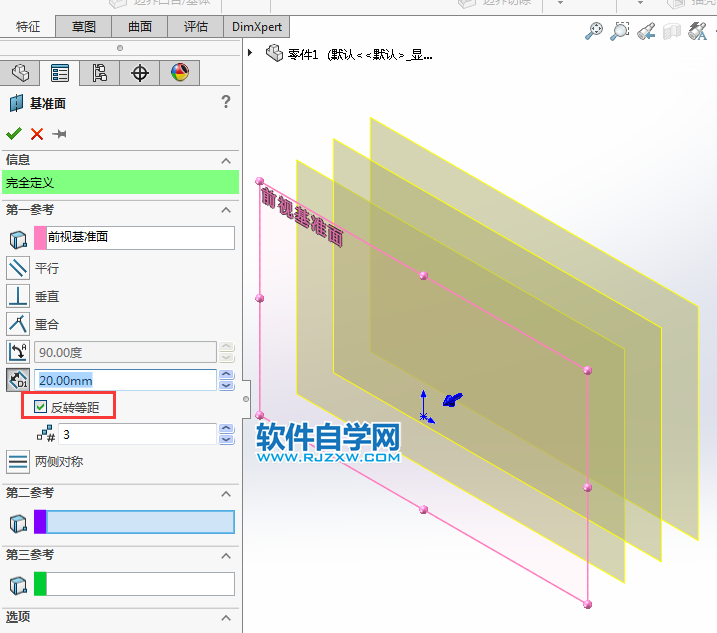Click the pushpin keep-visible icon
This screenshot has width=717, height=633.
pyautogui.click(x=59, y=134)
